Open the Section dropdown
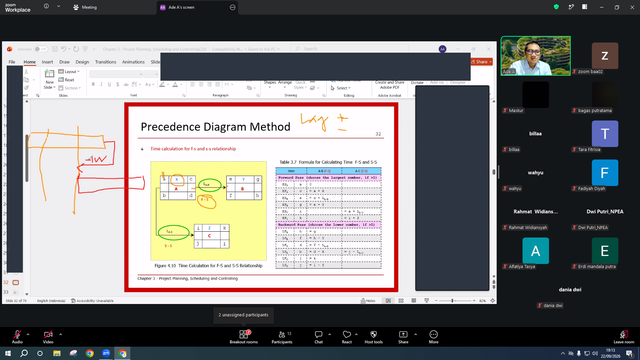This screenshot has height=360, width=640. [x=70, y=88]
